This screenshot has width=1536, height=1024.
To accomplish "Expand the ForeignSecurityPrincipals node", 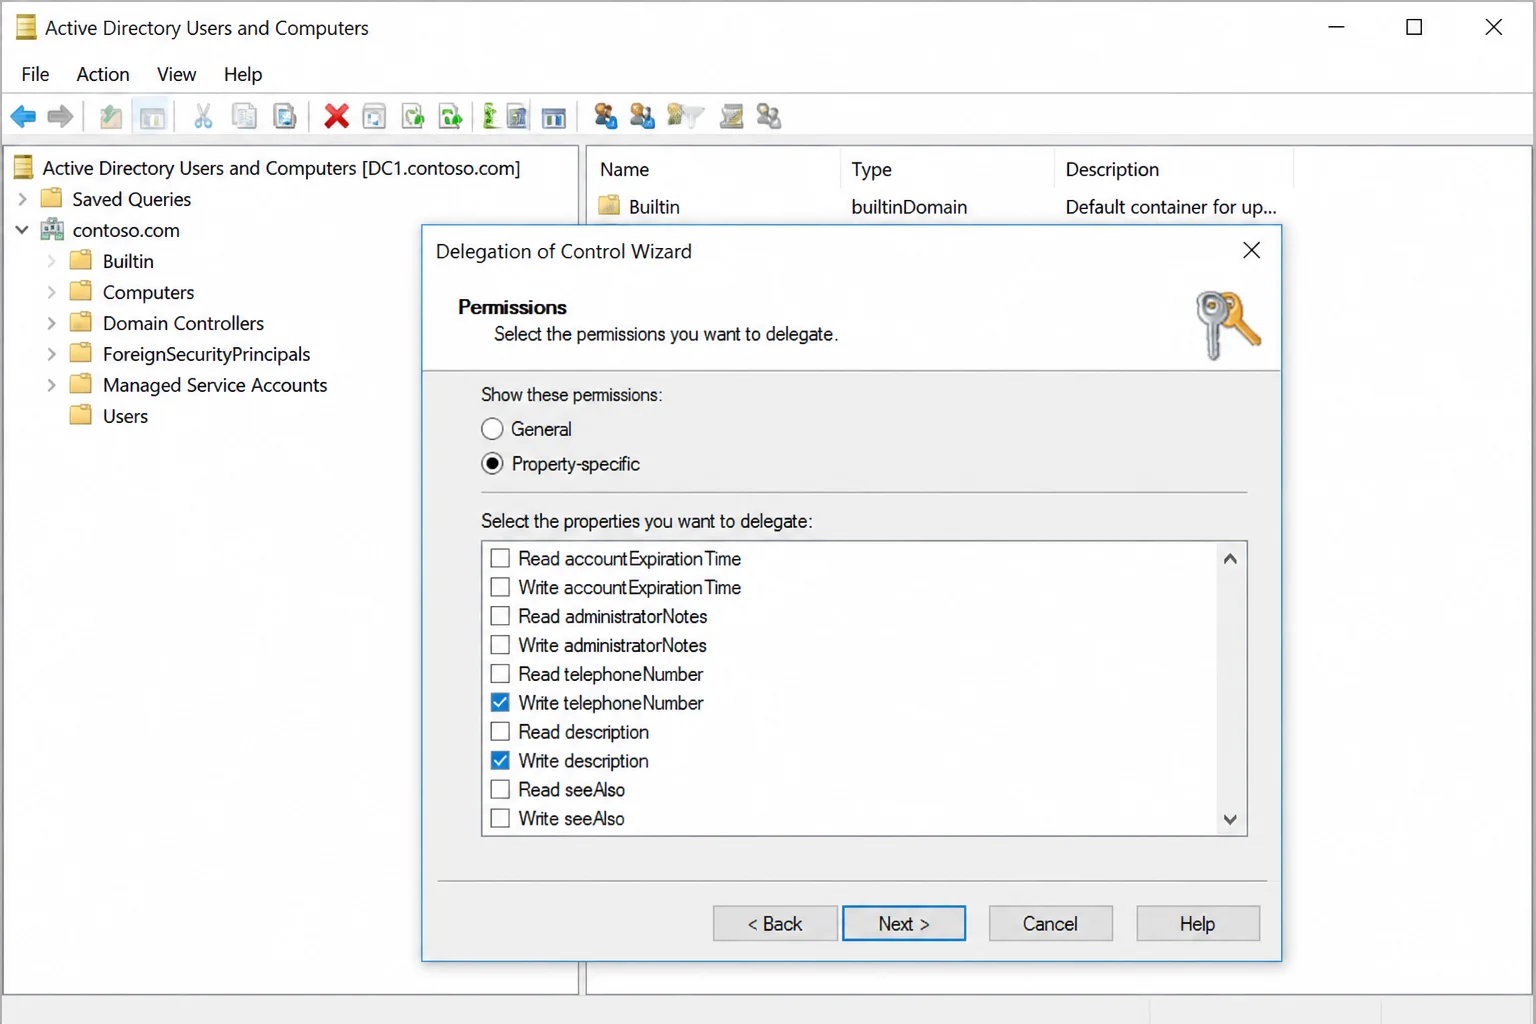I will tap(52, 354).
